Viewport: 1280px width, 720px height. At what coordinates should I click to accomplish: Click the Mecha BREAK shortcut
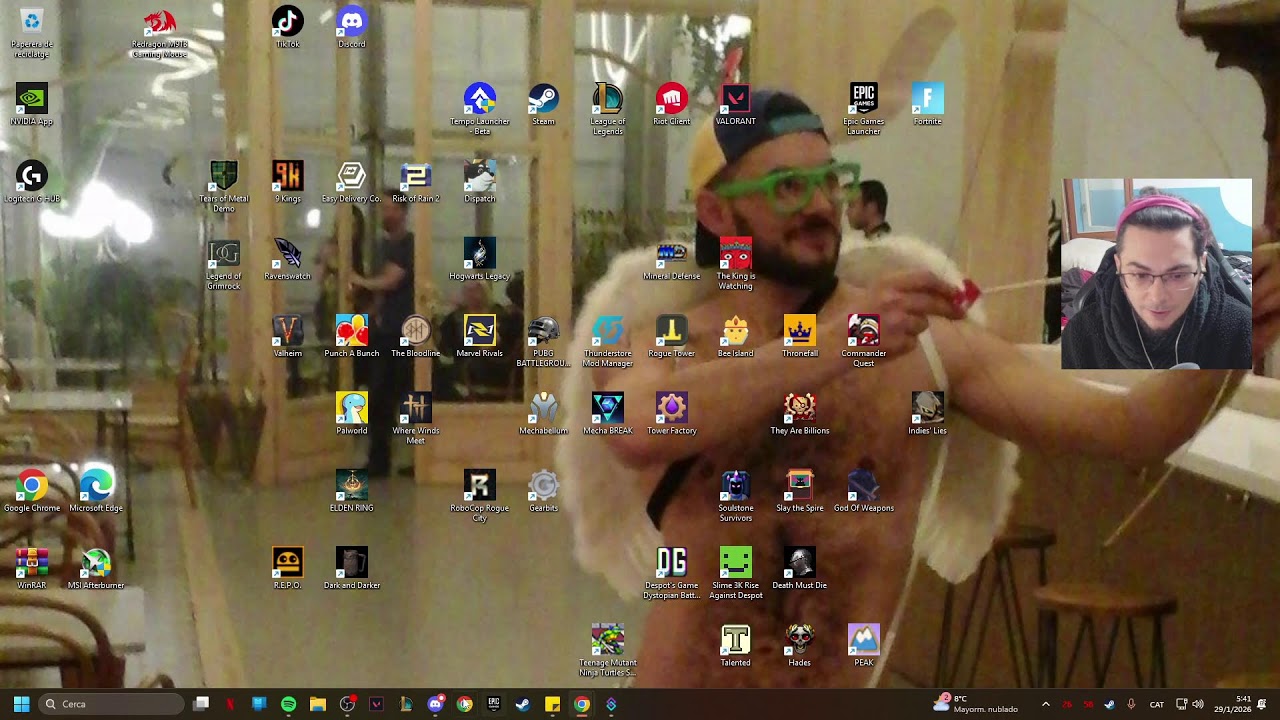click(x=608, y=413)
